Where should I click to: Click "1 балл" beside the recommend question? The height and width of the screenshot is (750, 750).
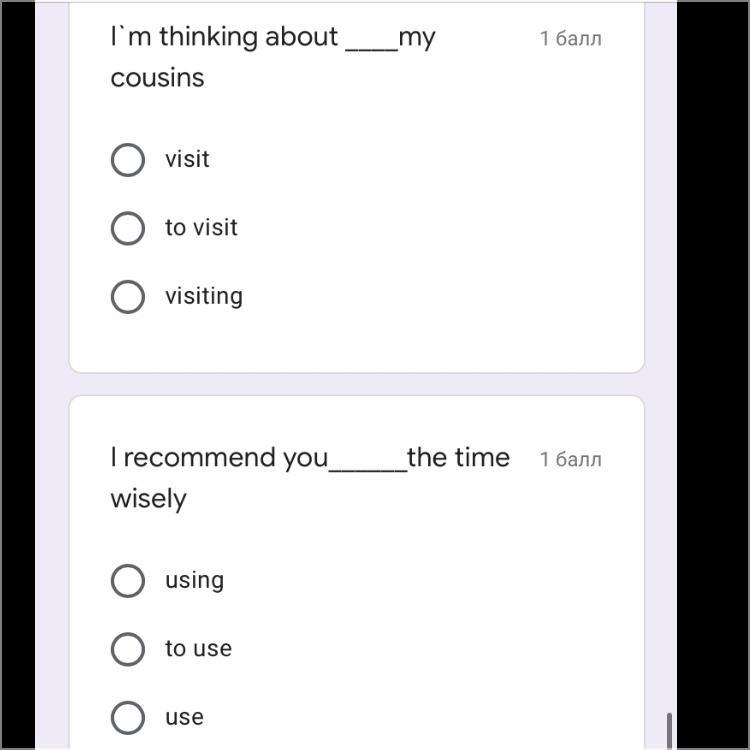(571, 460)
